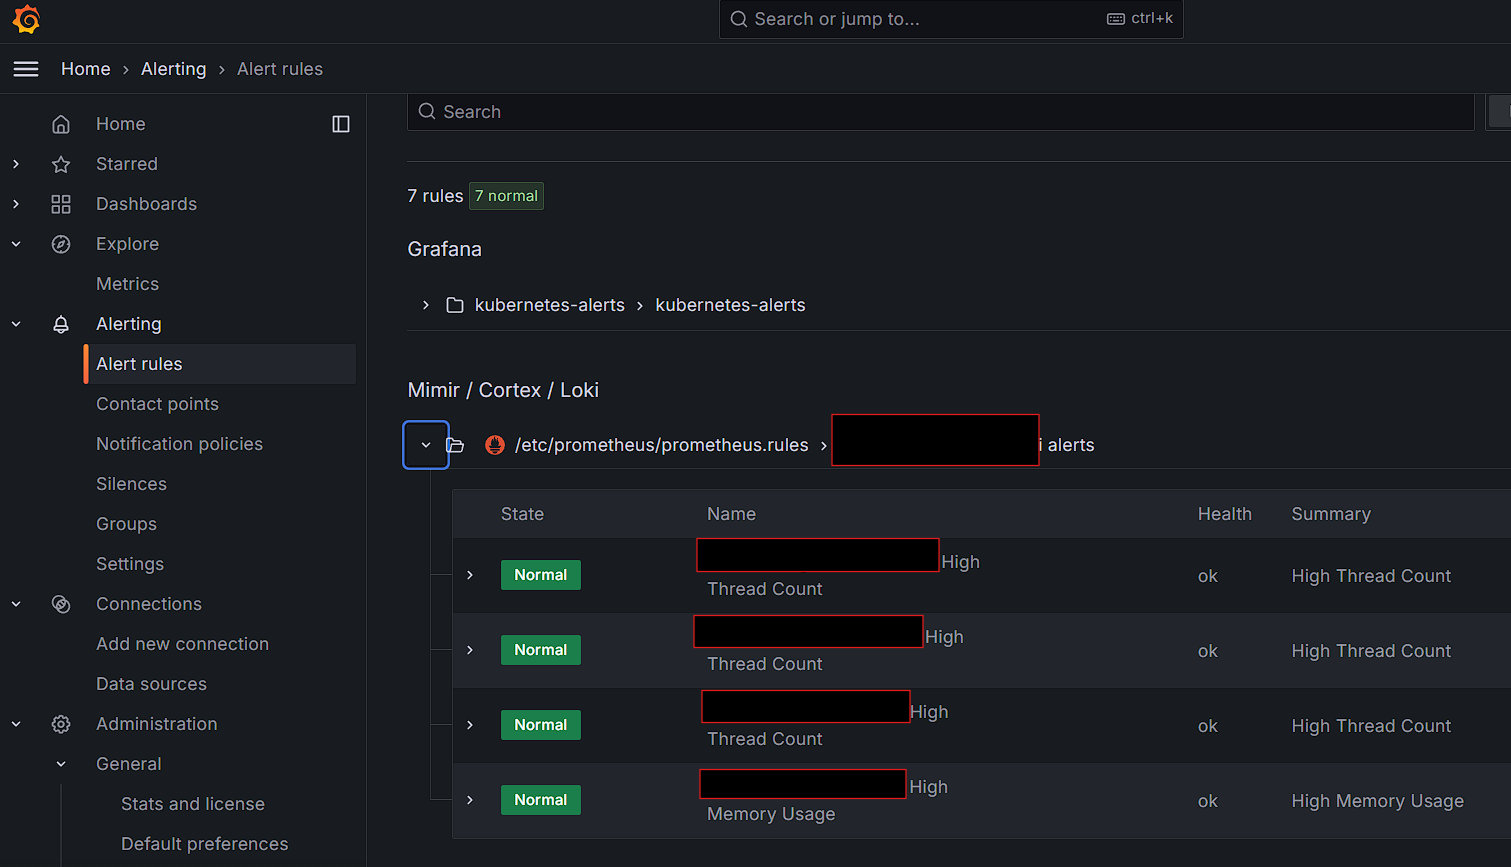Click the Alerting bell icon
The height and width of the screenshot is (867, 1511).
[61, 324]
